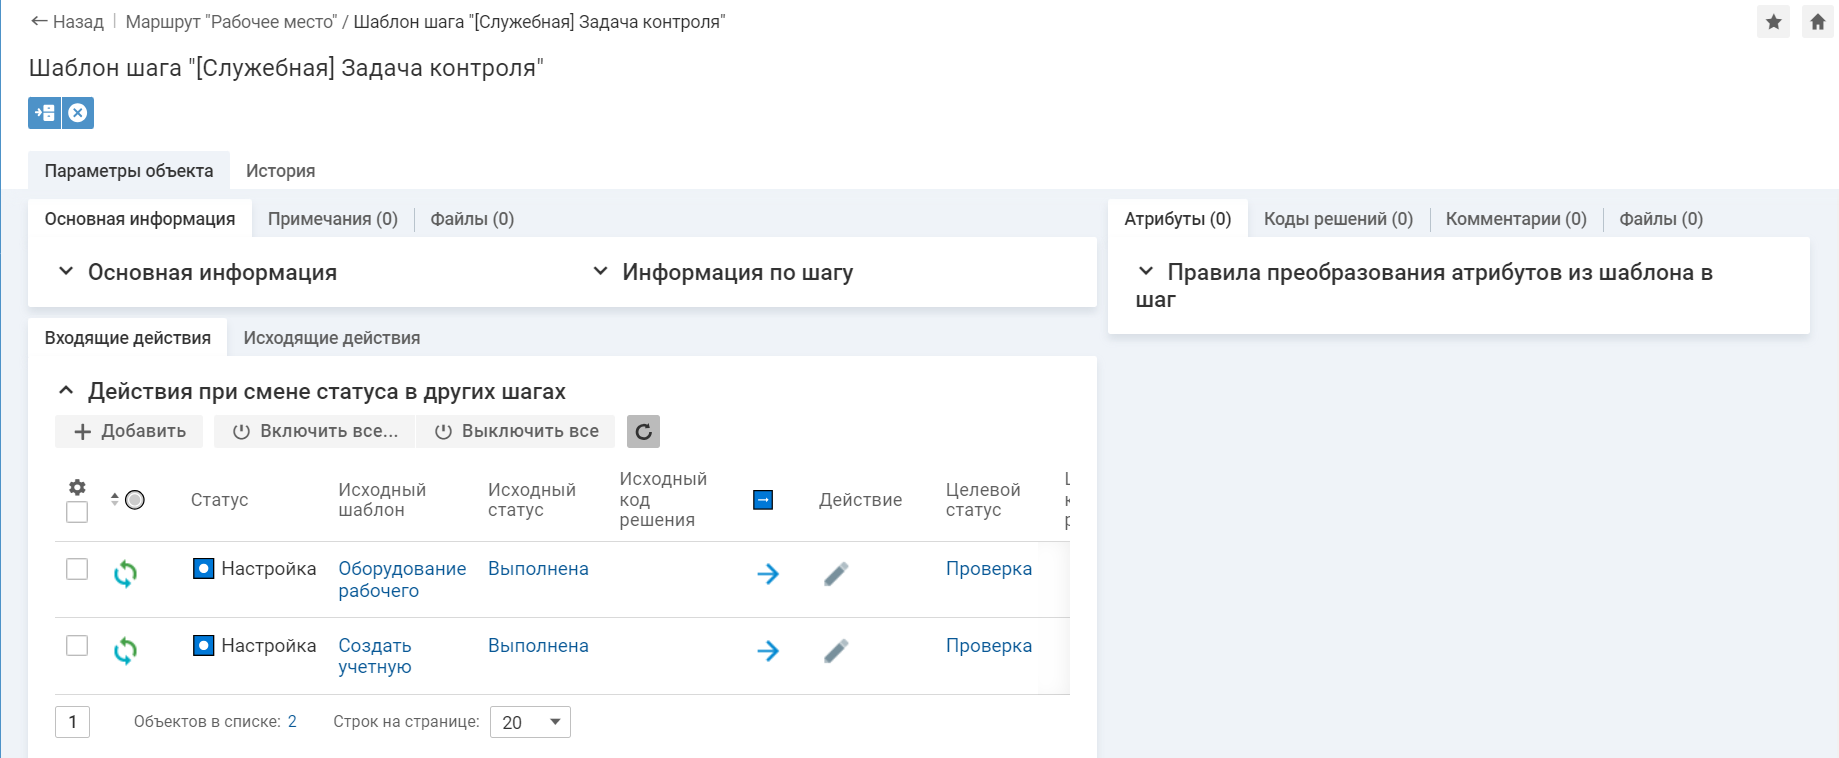
Task: Open rows per page dropdown
Action: [x=530, y=722]
